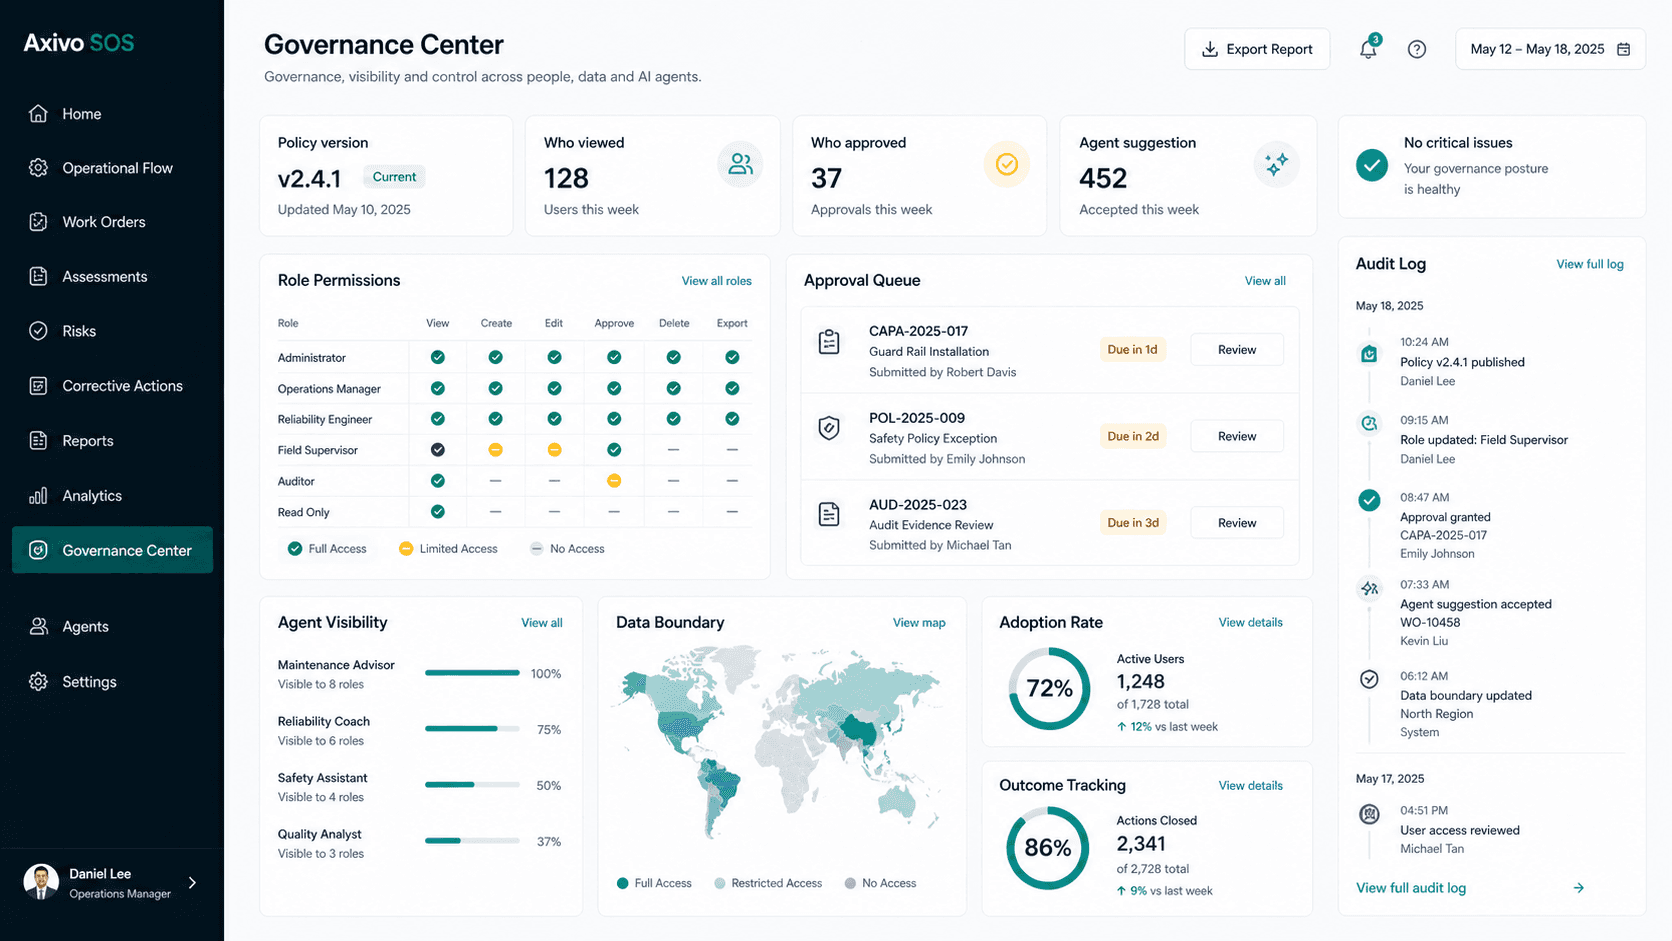1672x941 pixels.
Task: Click the Home sidebar icon
Action: (x=38, y=113)
